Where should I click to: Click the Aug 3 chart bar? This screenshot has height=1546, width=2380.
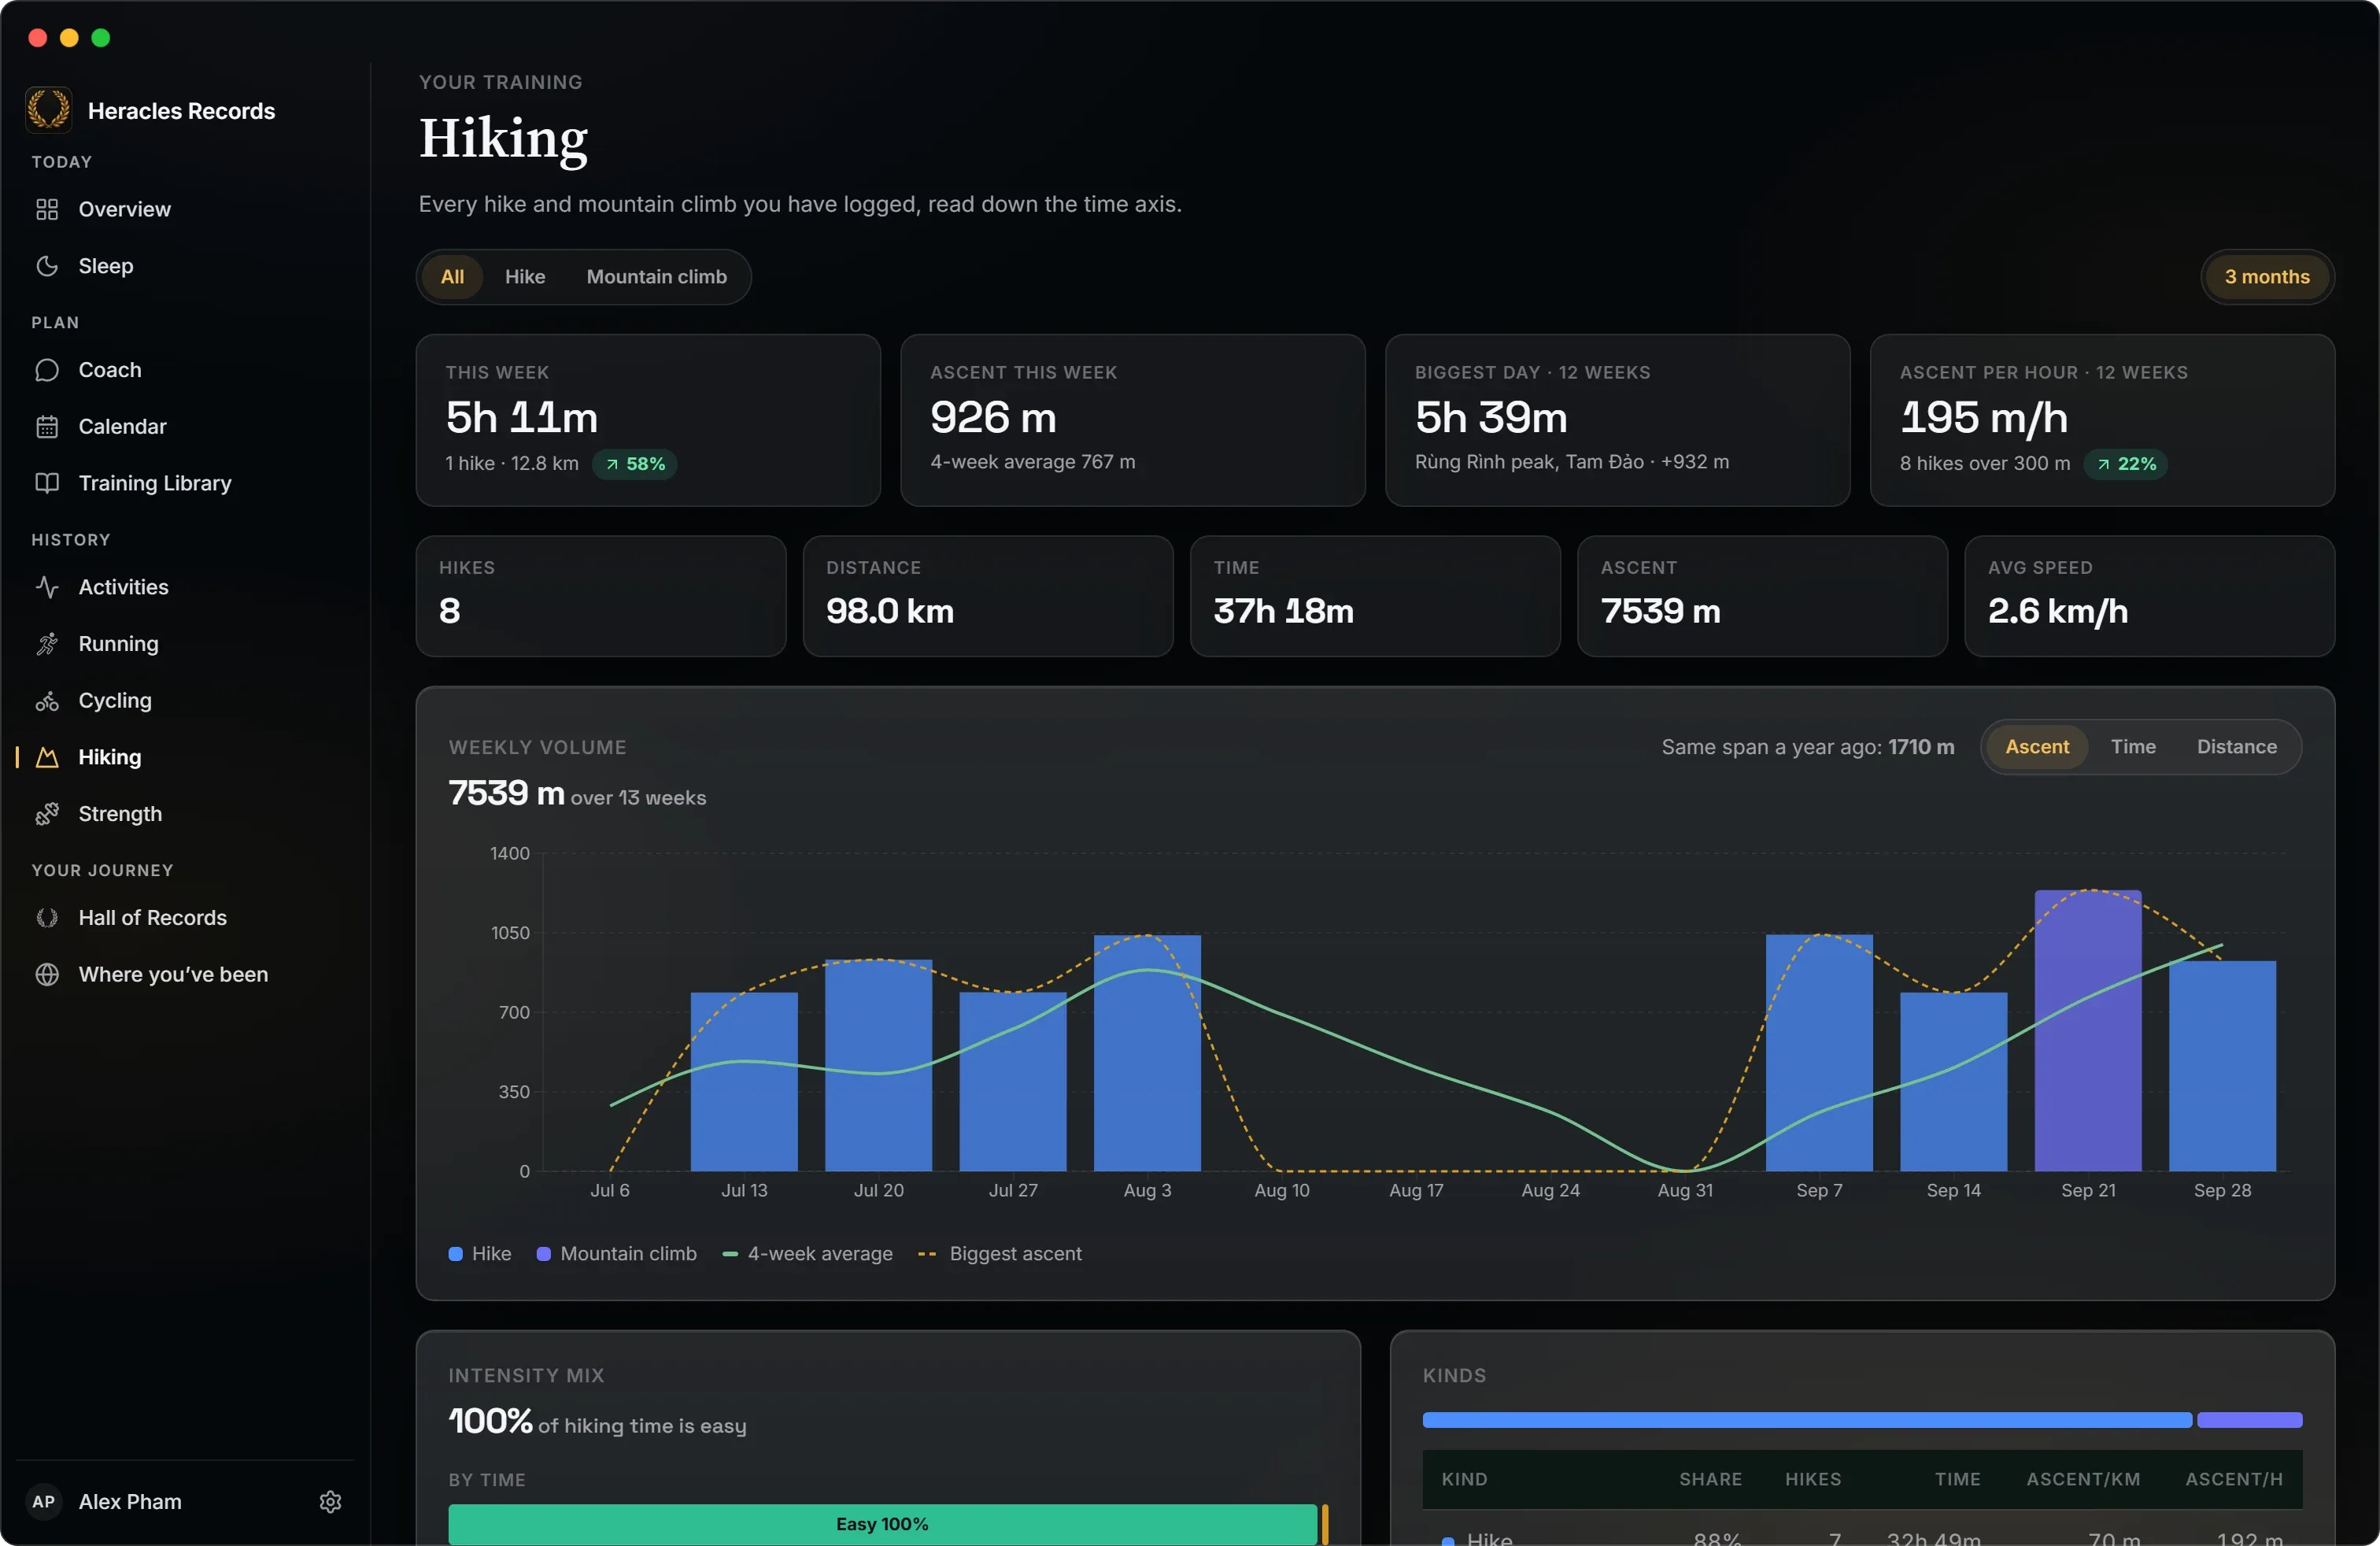click(x=1147, y=1053)
